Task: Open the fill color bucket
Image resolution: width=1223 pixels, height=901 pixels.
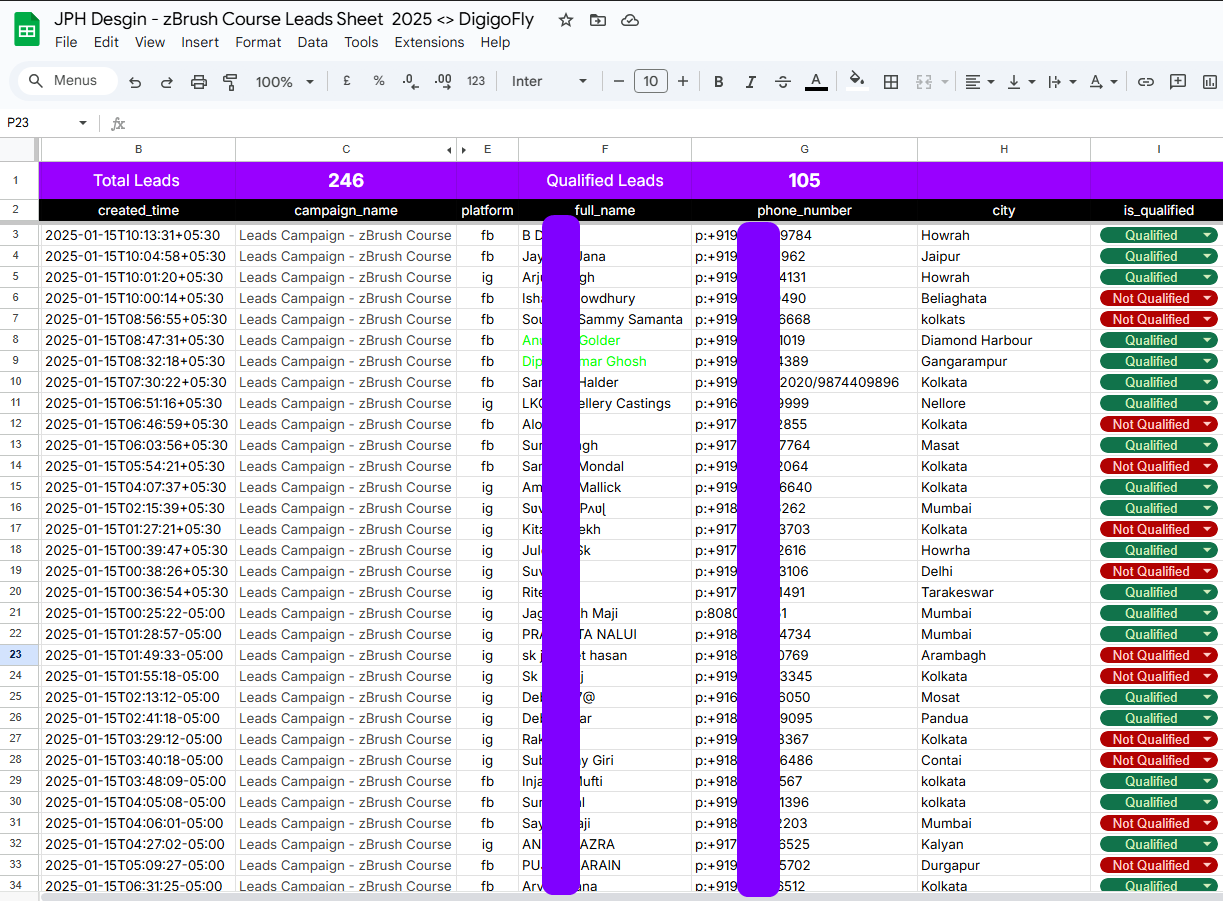Action: coord(857,81)
